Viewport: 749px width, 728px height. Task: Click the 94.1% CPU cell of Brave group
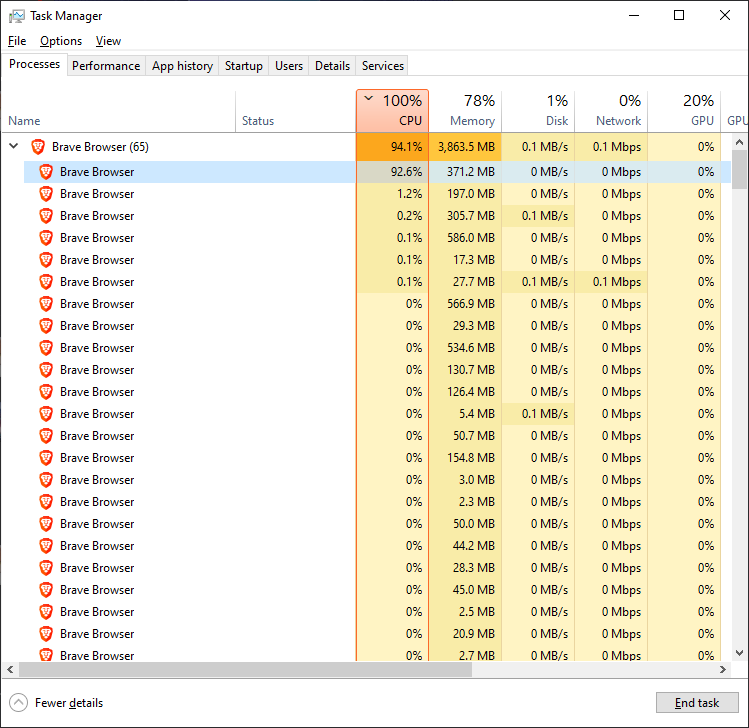pyautogui.click(x=393, y=147)
